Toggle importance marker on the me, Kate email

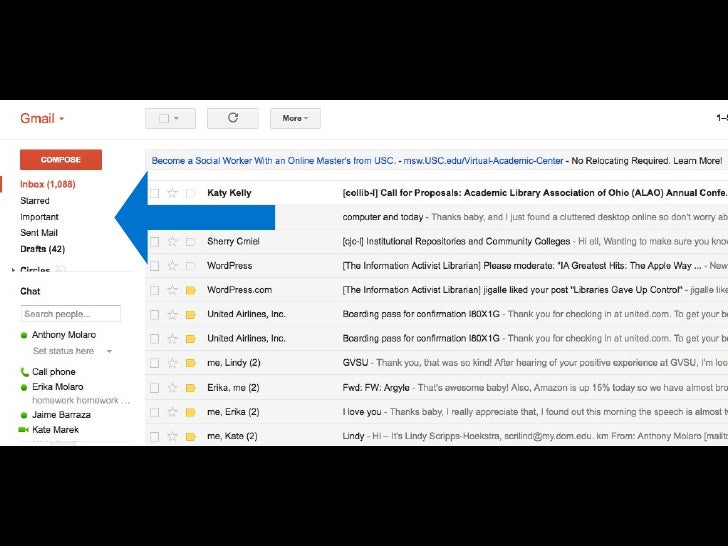pos(190,436)
